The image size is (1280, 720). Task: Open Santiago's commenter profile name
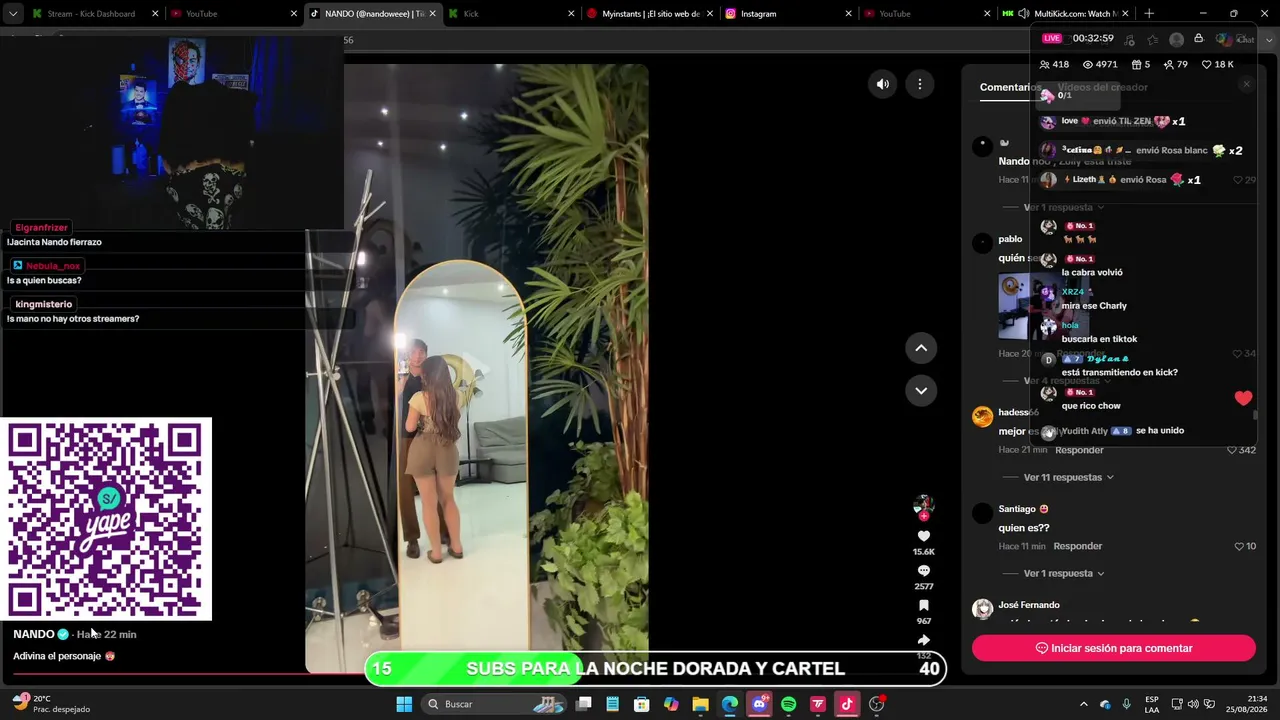tap(1017, 509)
